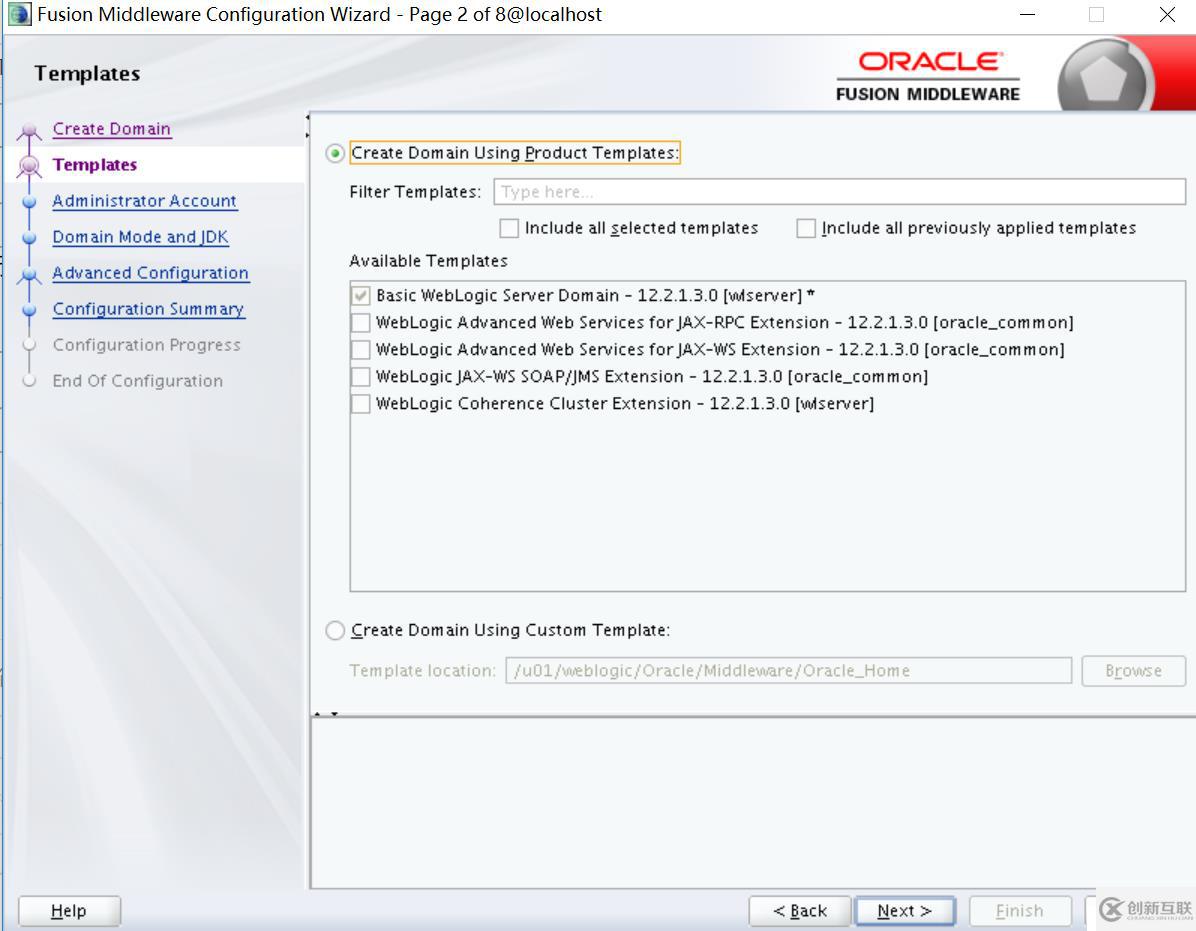This screenshot has width=1196, height=931.
Task: Click the Domain Mode and JDK step bullet
Action: click(x=29, y=237)
